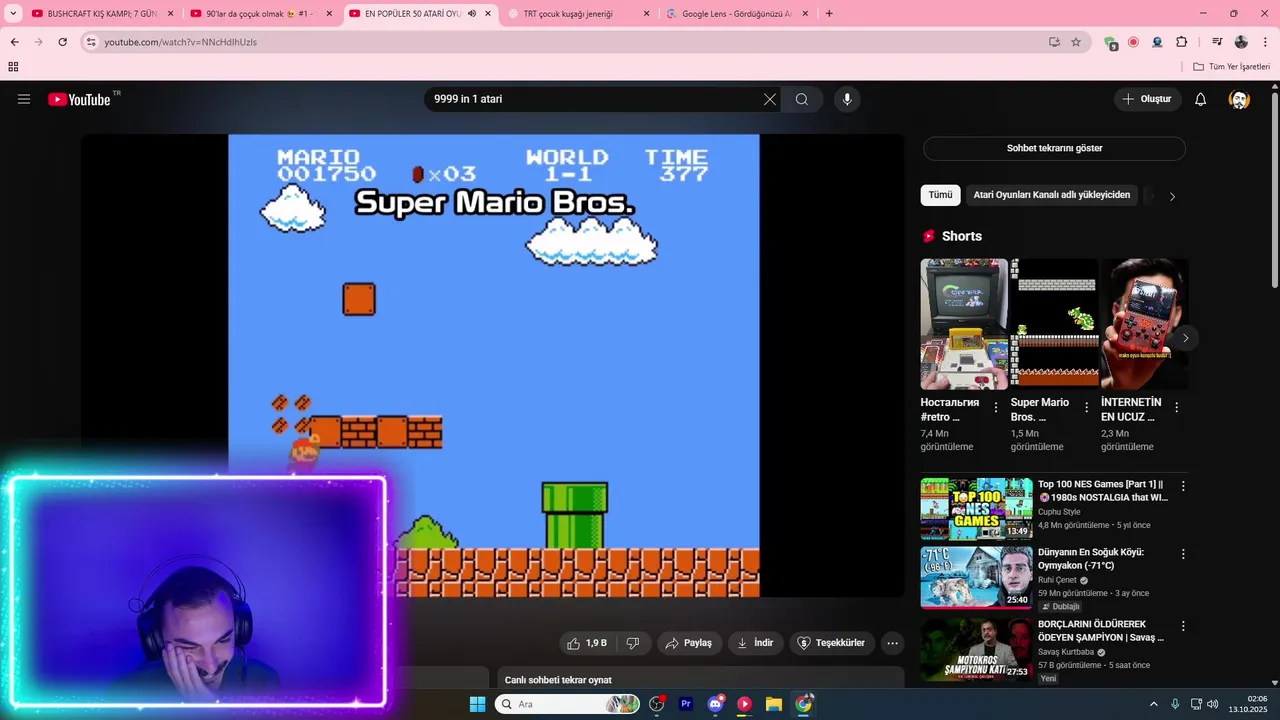Click the search magnifier button

[x=802, y=99]
